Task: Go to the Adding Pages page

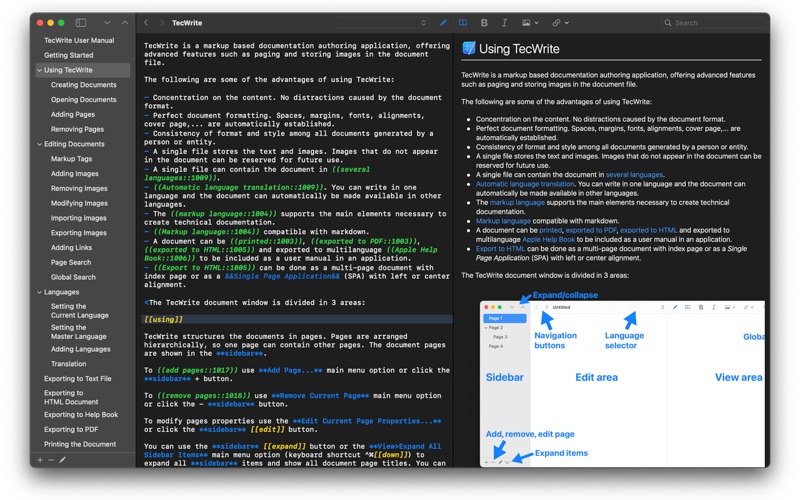Action: [73, 114]
